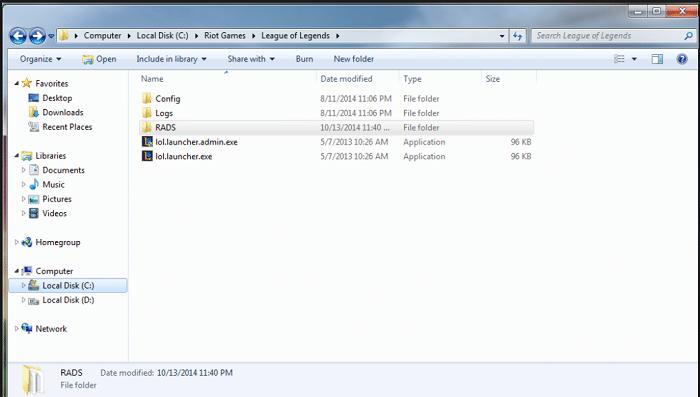Open Downloads in Favorites
This screenshot has height=397, width=700.
click(62, 112)
